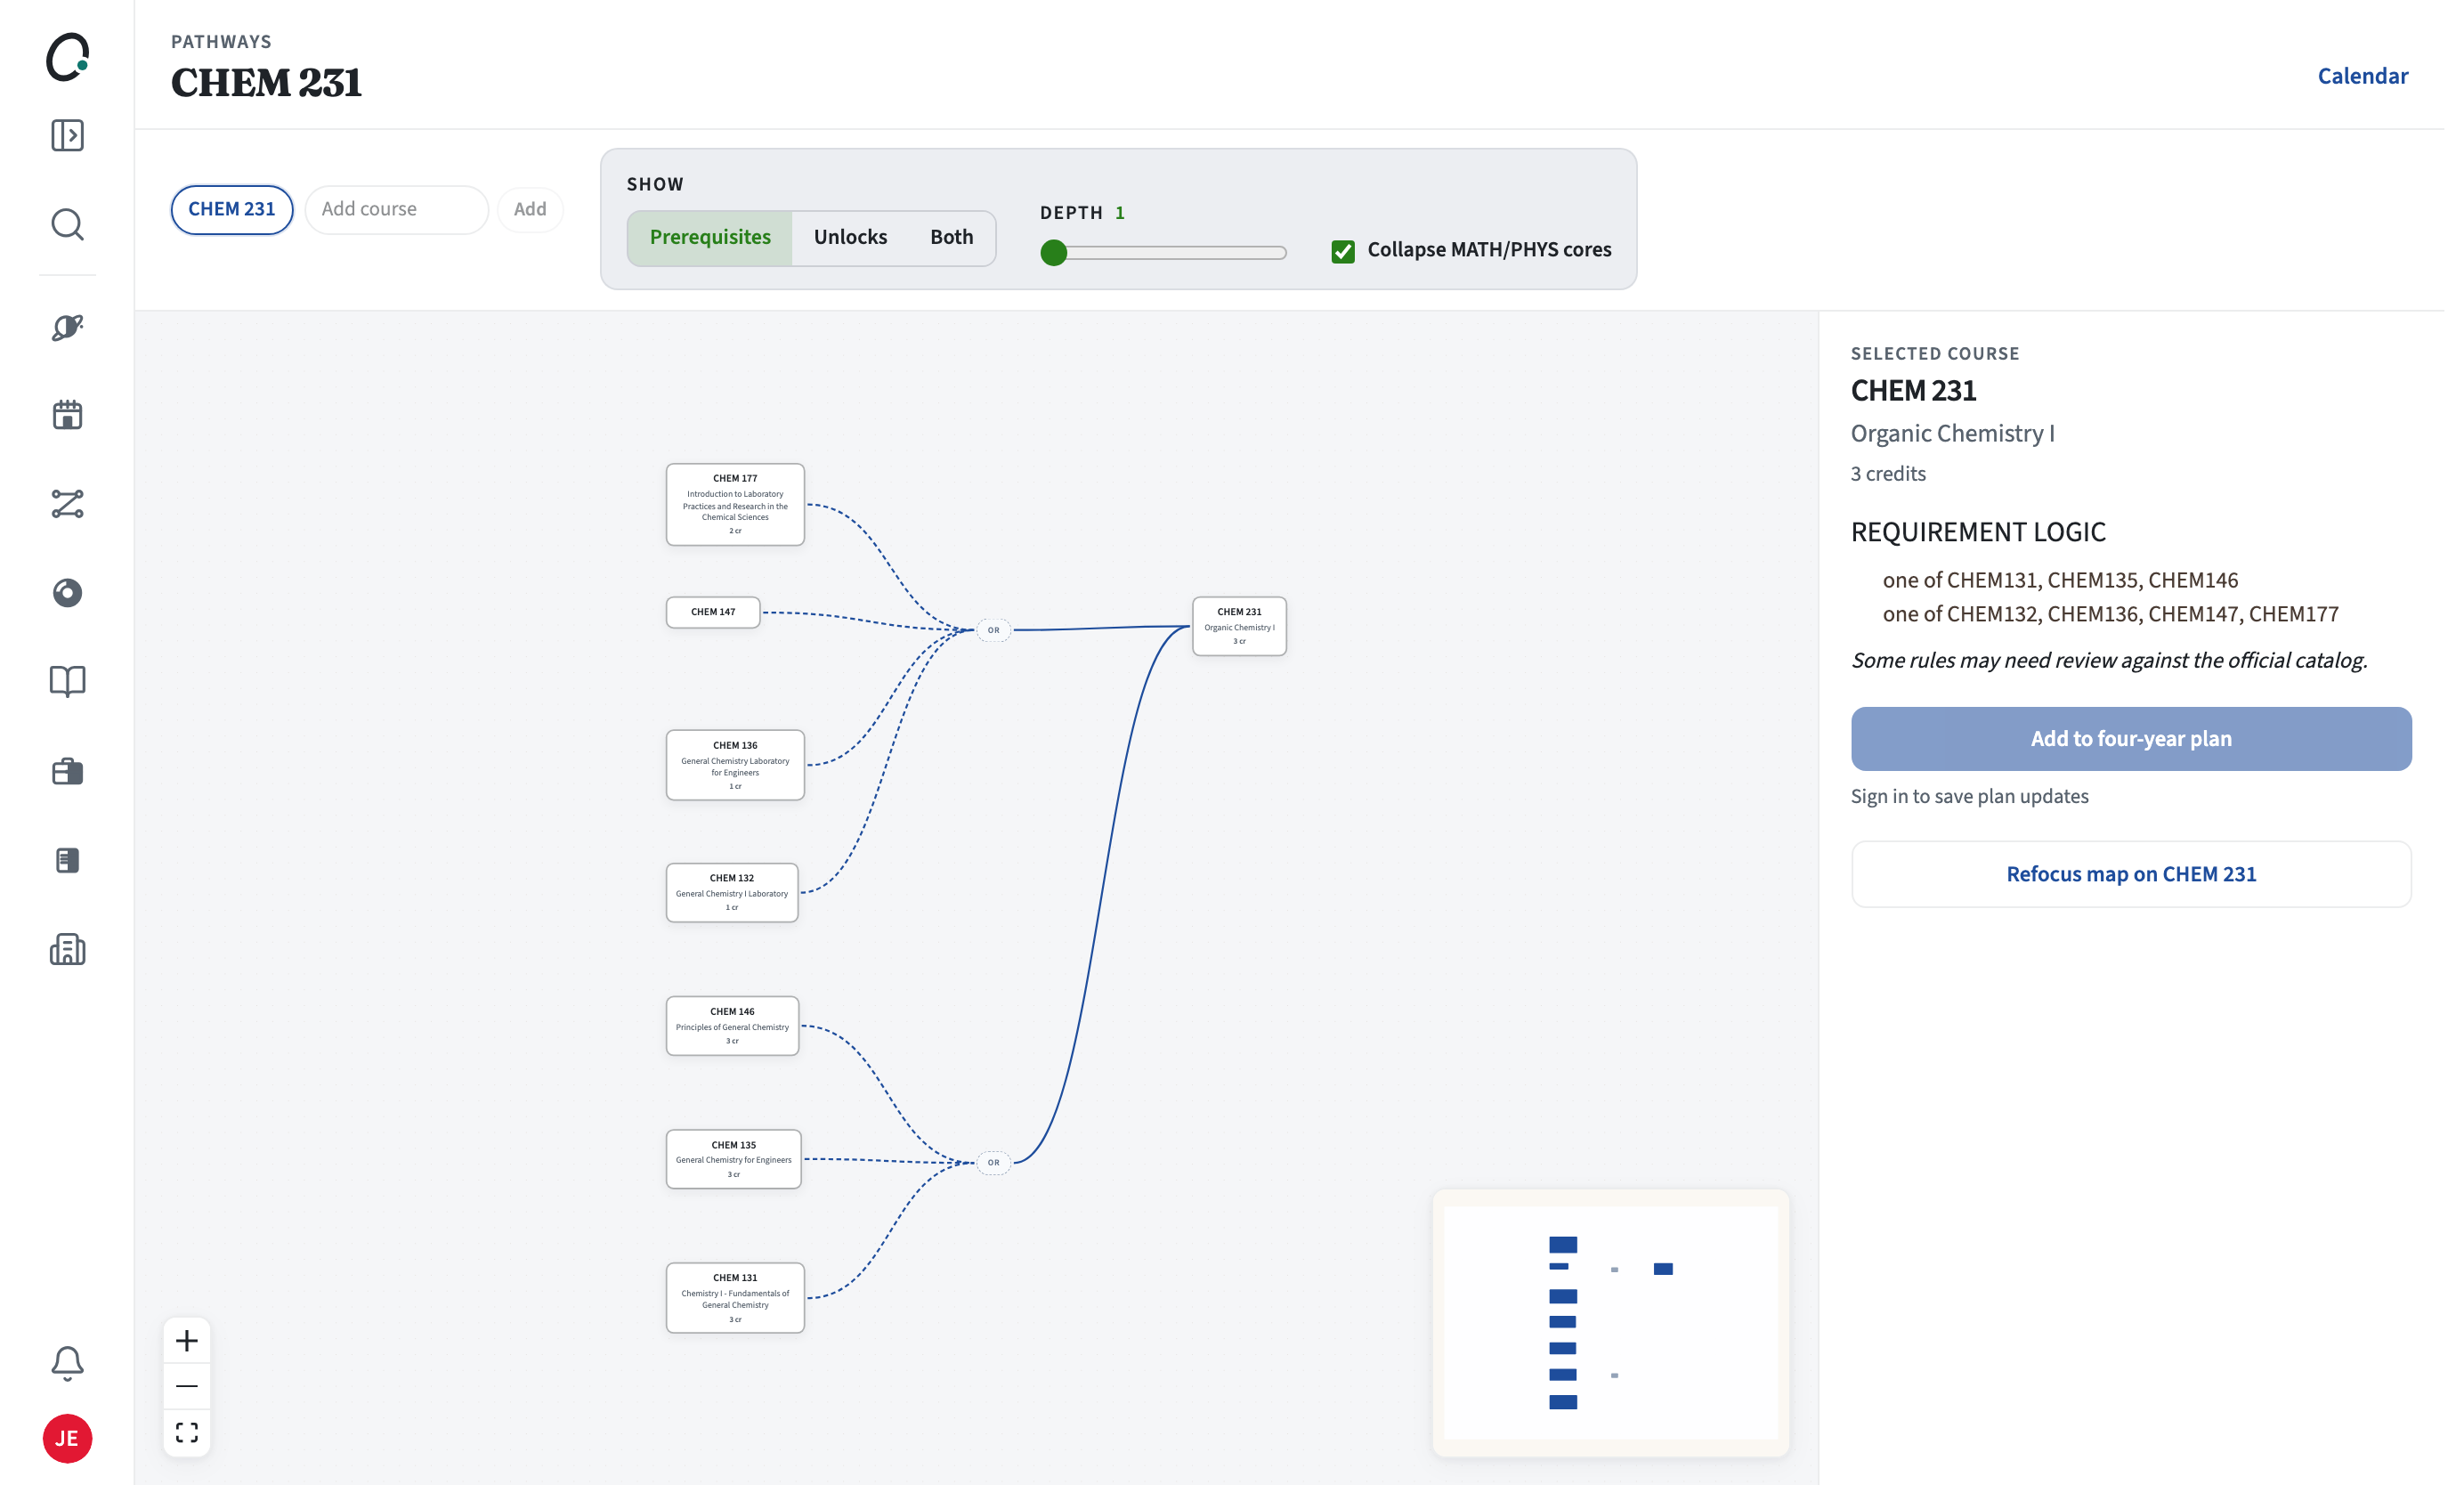2464x1485 pixels.
Task: Click the Add button
Action: pyautogui.click(x=530, y=210)
